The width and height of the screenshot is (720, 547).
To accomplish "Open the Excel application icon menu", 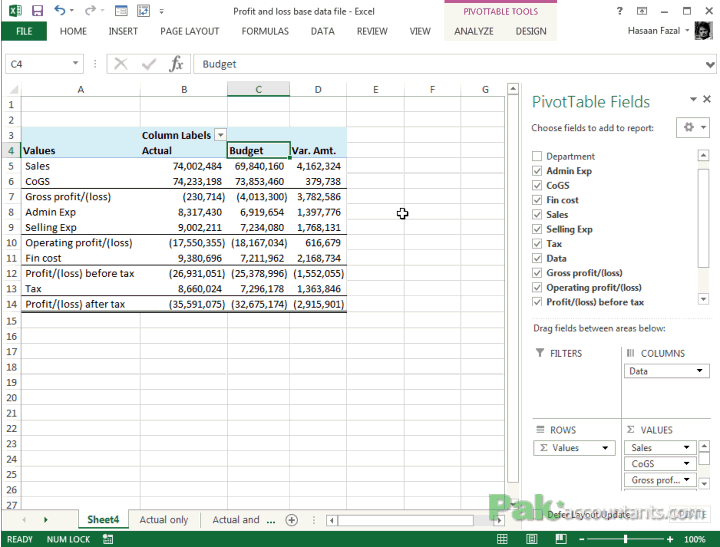I will pyautogui.click(x=15, y=11).
